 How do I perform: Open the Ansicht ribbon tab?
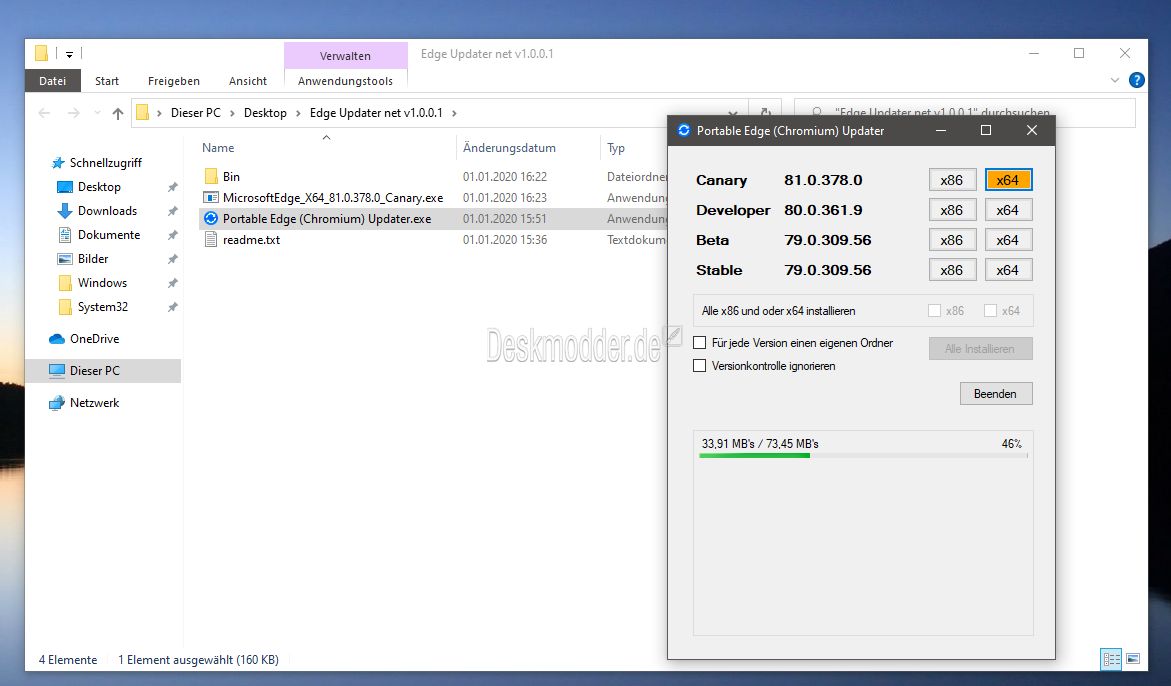pos(248,81)
